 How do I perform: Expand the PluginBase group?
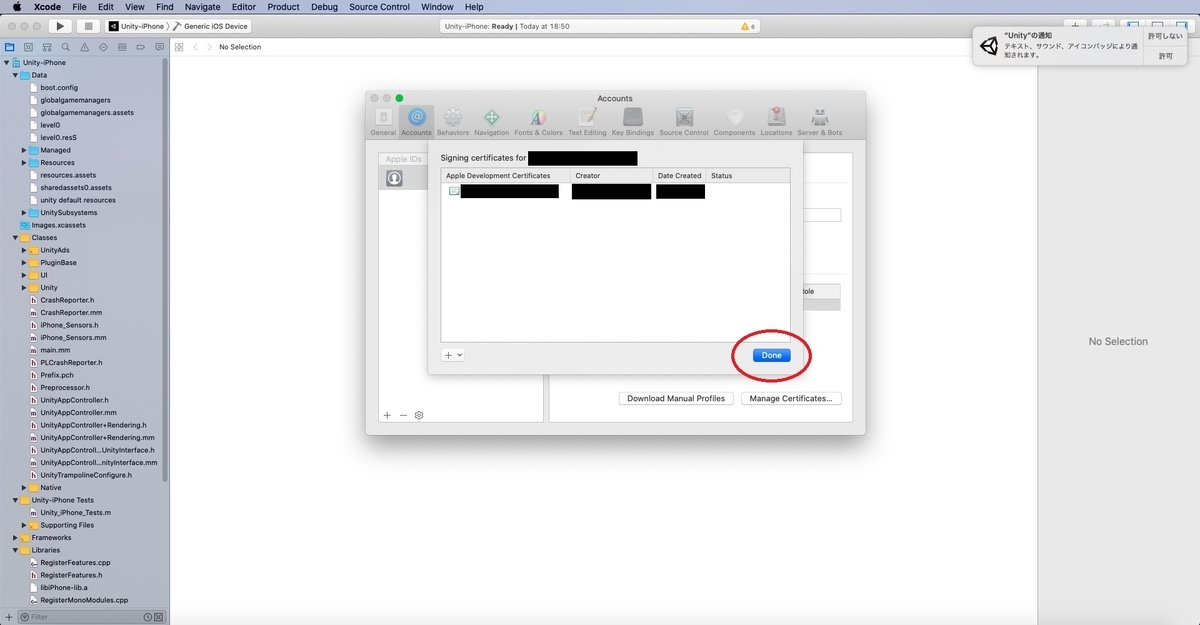point(24,262)
